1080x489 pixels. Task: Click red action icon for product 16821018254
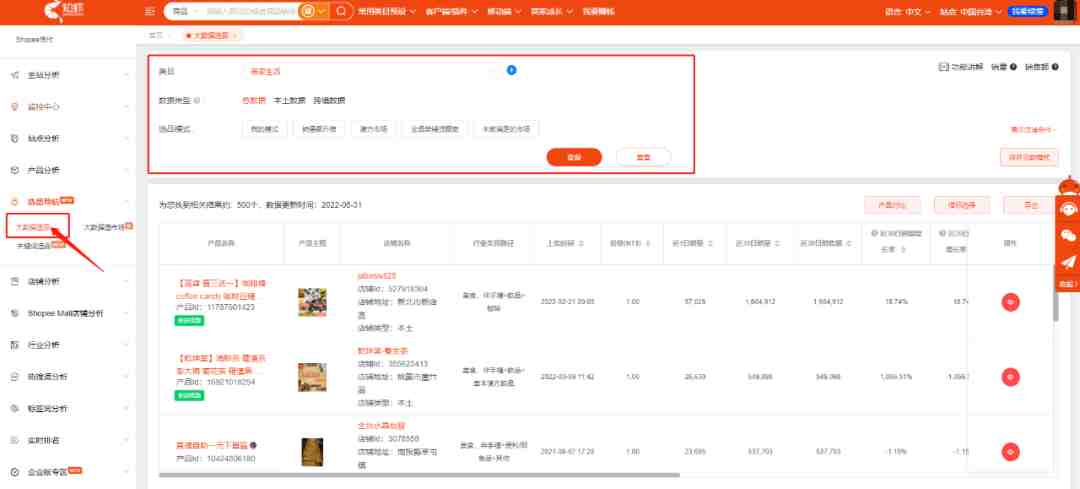tap(1010, 377)
